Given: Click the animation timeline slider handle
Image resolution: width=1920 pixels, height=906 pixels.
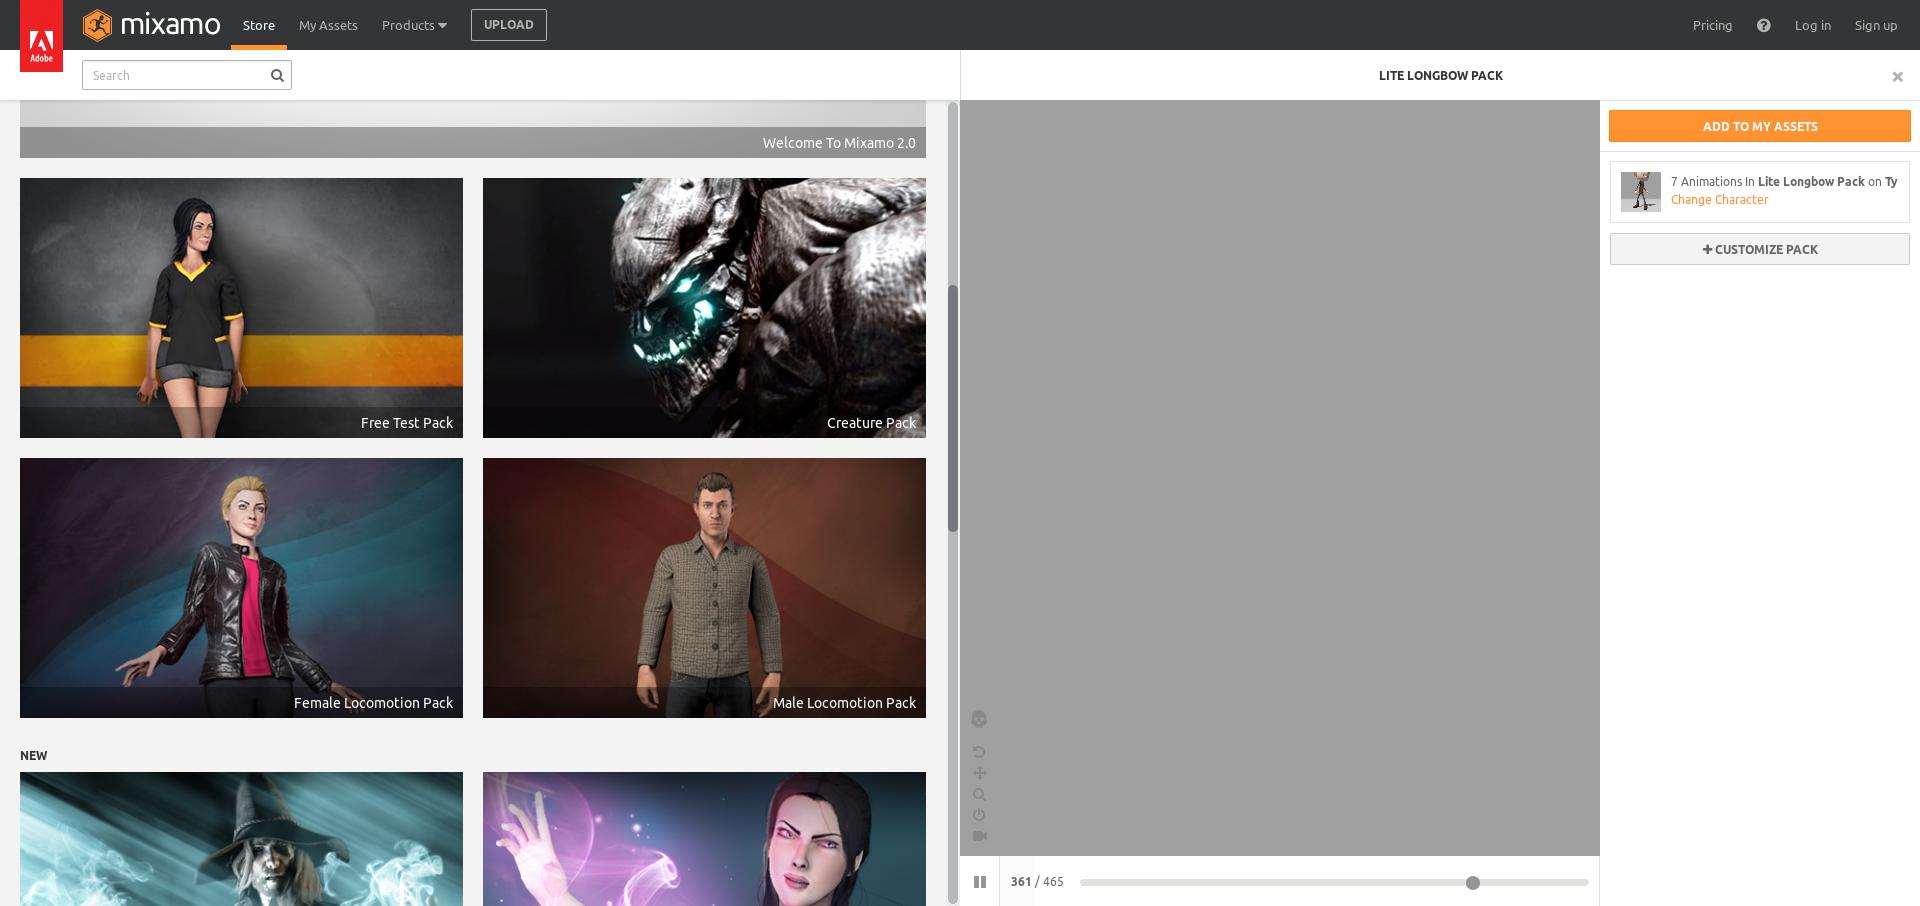Looking at the screenshot, I should [1472, 883].
